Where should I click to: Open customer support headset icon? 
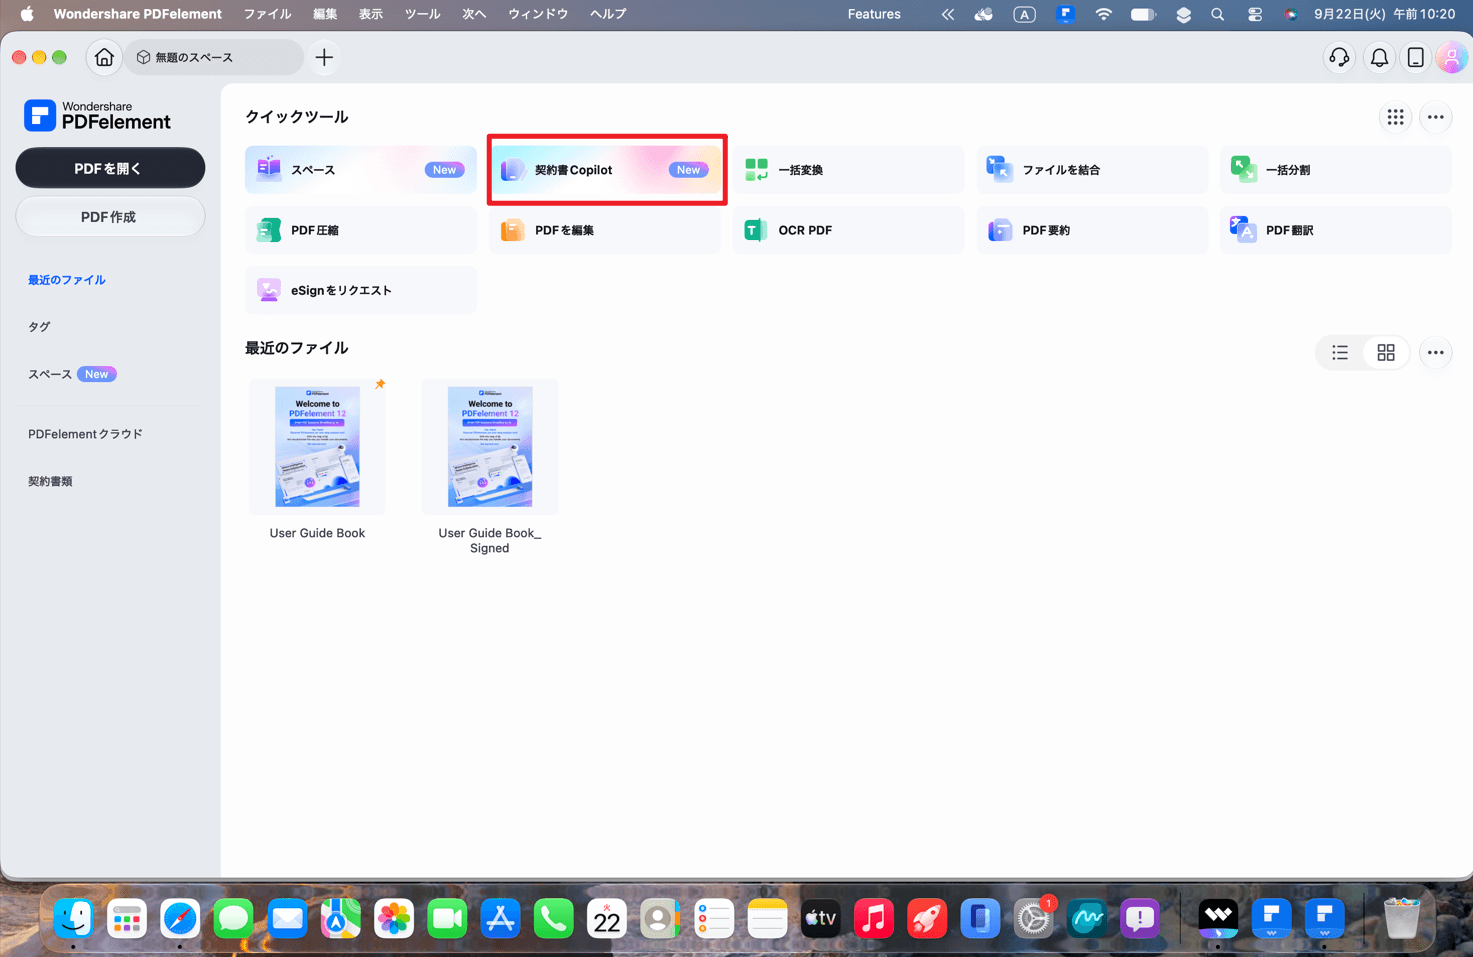point(1340,58)
